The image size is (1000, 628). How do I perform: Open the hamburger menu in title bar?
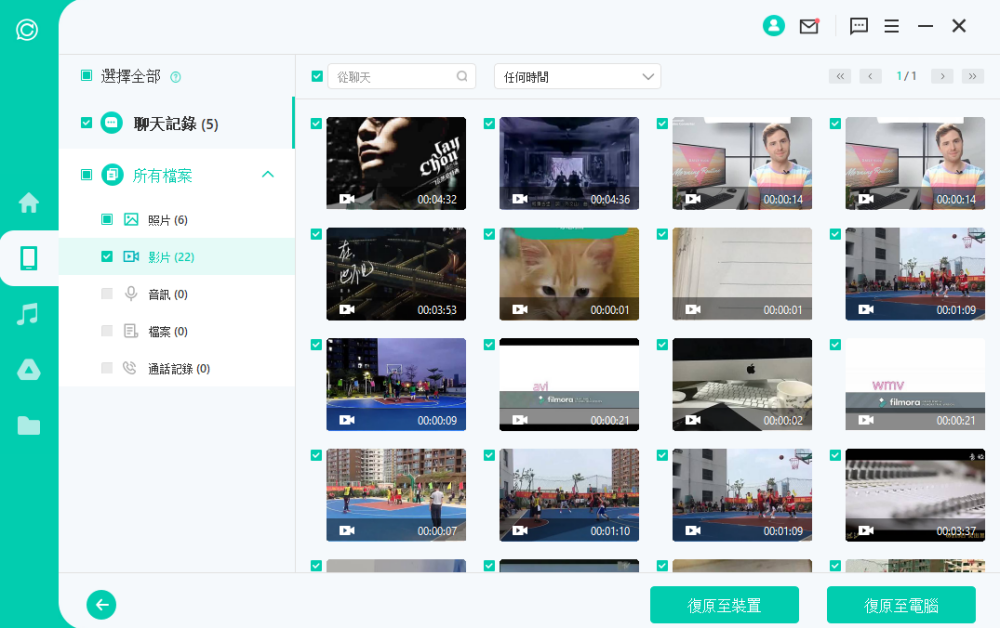coord(892,27)
